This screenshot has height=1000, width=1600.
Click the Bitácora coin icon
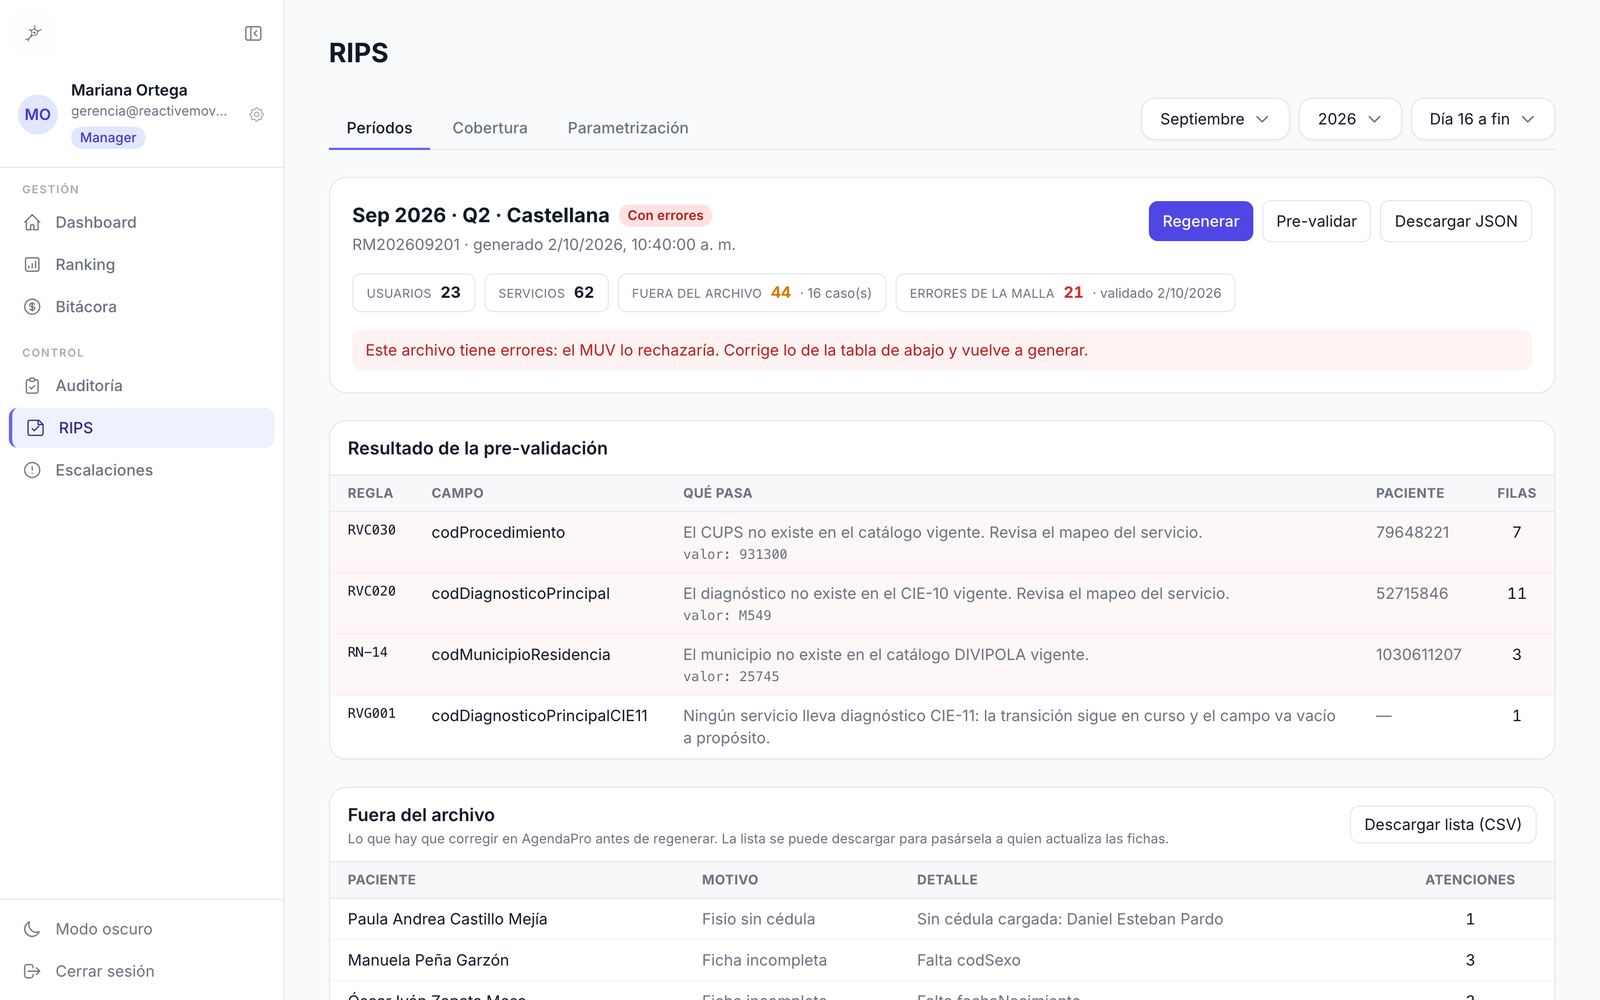point(33,307)
